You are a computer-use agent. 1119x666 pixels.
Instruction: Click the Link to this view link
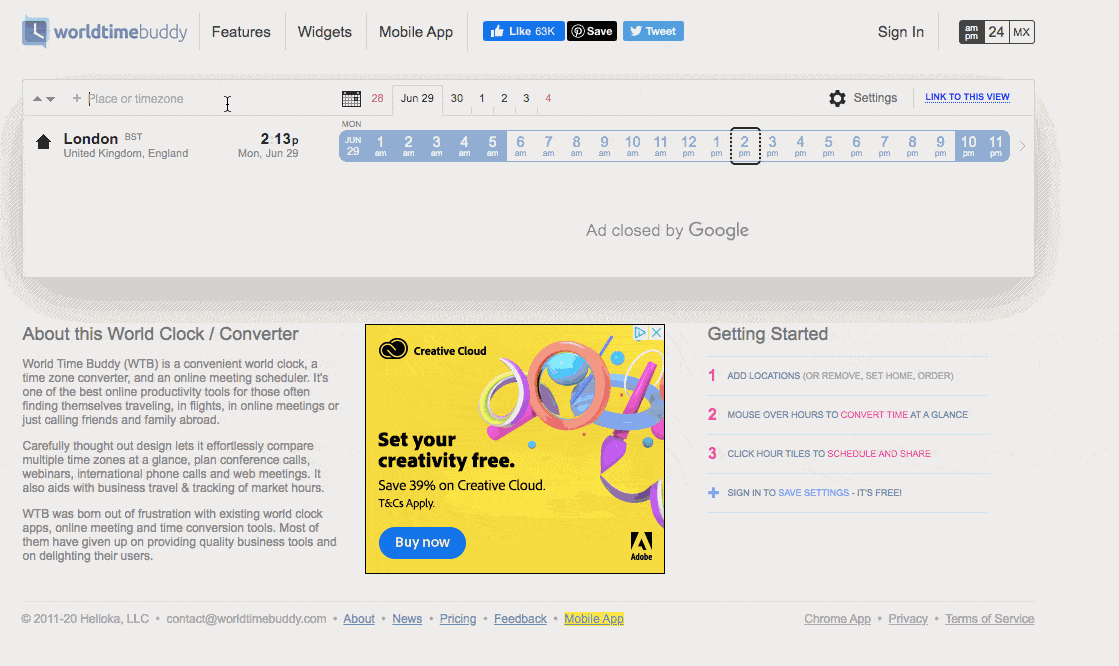[967, 97]
